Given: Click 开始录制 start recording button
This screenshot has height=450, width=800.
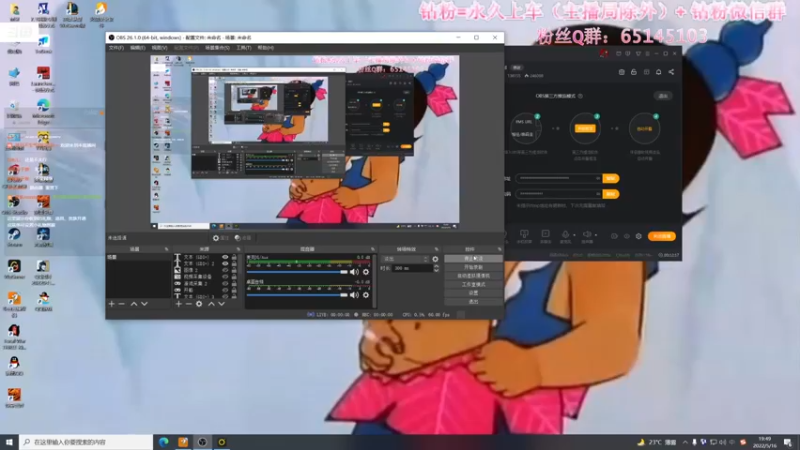Looking at the screenshot, I should pos(473,267).
